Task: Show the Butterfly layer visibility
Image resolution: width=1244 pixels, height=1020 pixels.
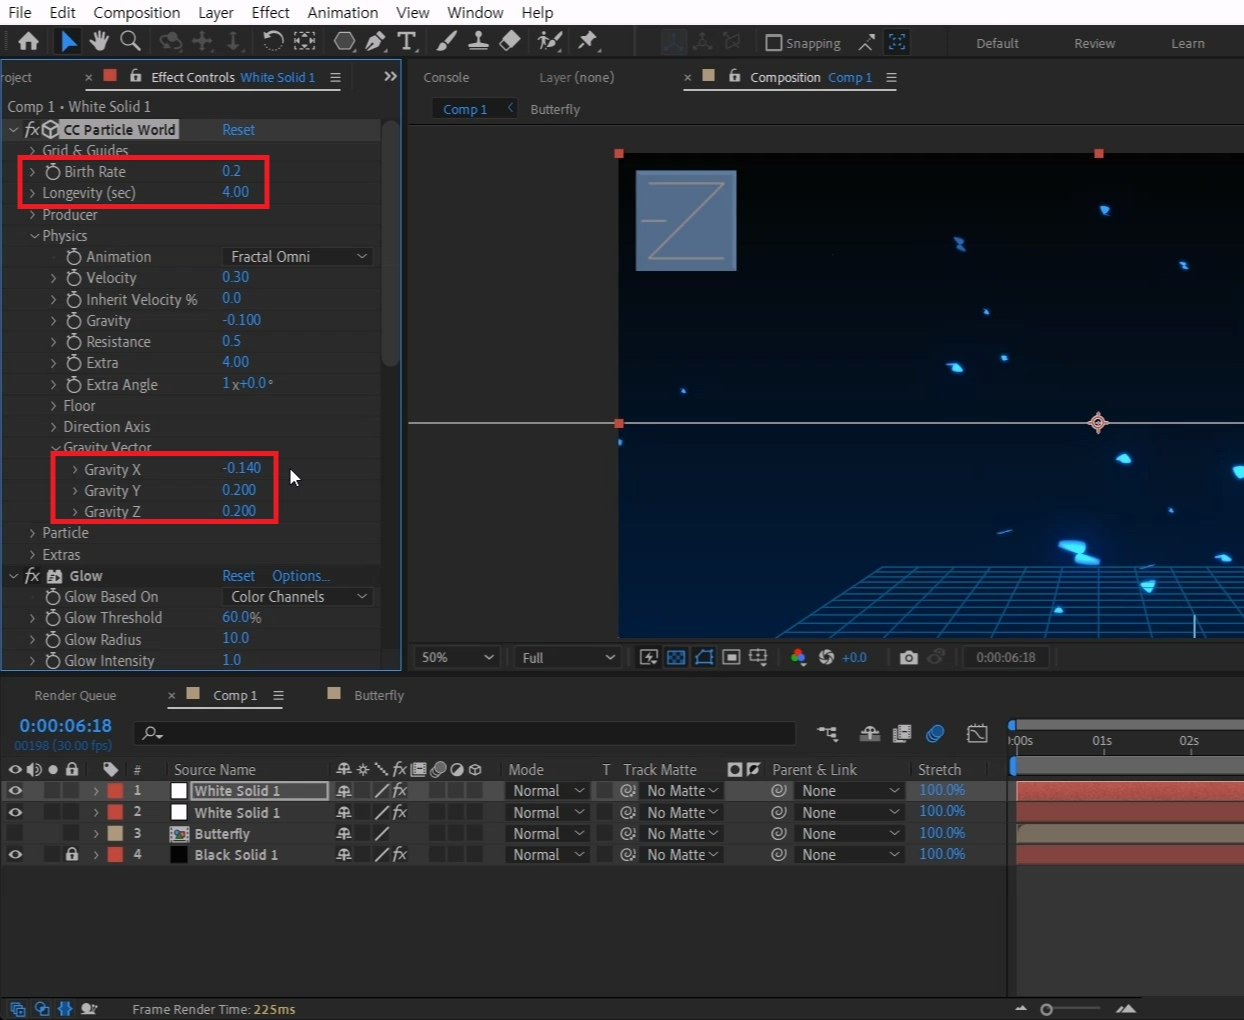Action: [15, 833]
